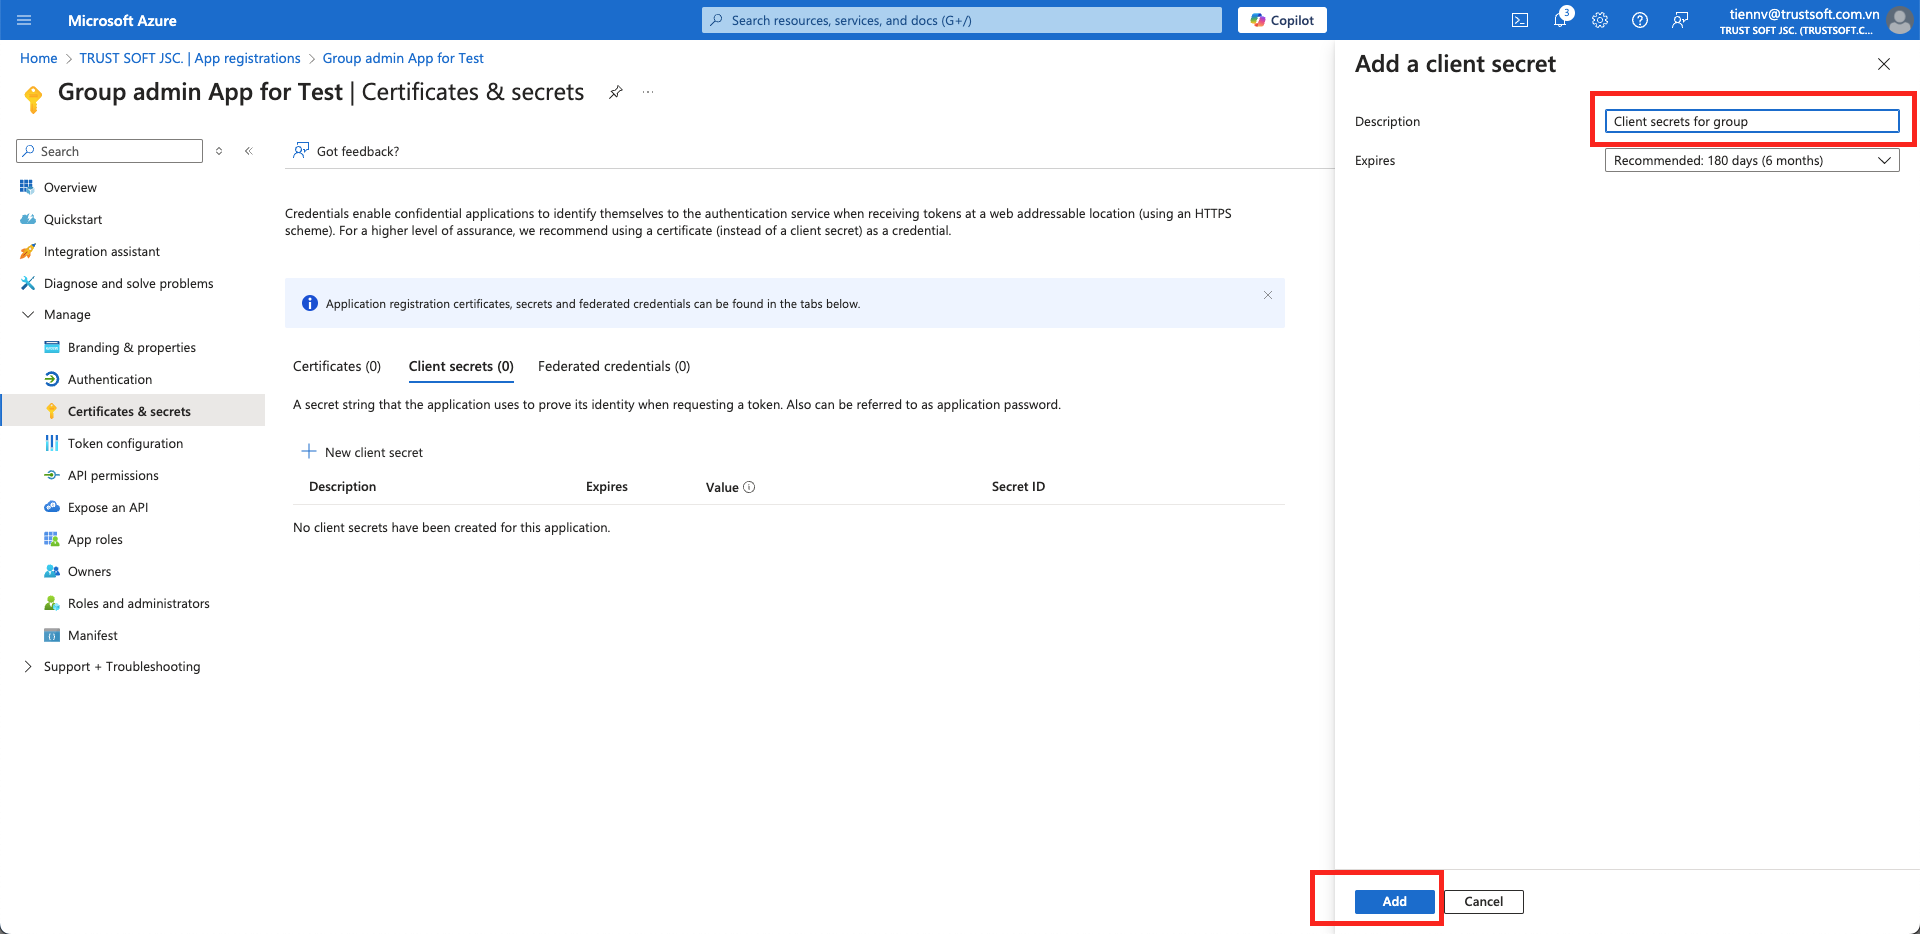Click the App roles icon

[52, 539]
